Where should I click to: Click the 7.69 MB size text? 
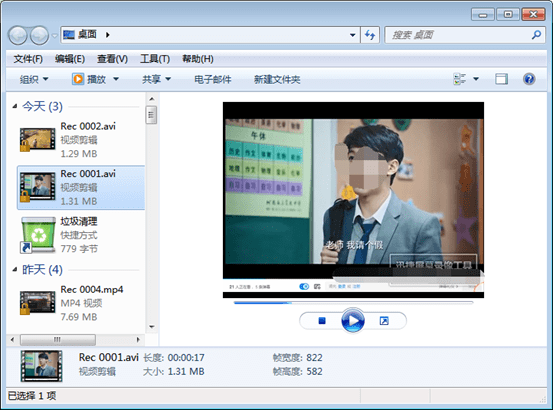(x=79, y=317)
